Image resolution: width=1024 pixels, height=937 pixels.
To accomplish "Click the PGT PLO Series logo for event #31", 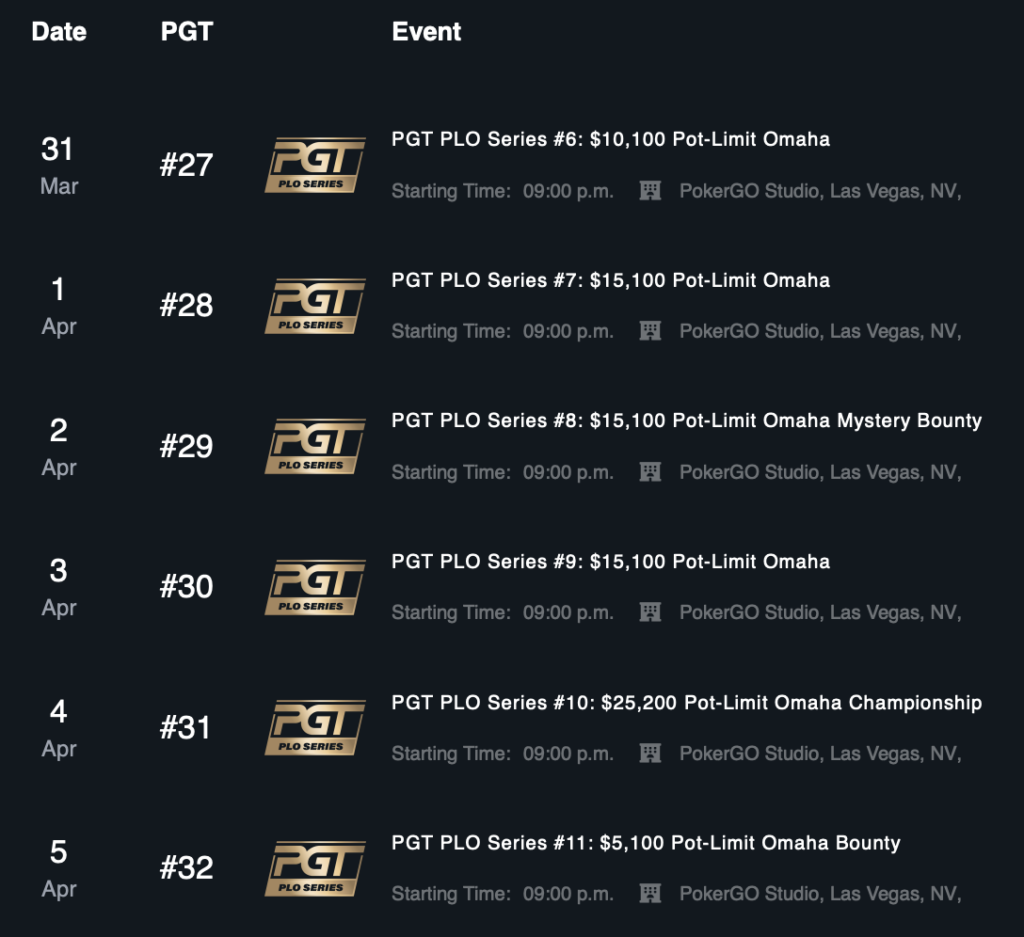I will [x=315, y=727].
